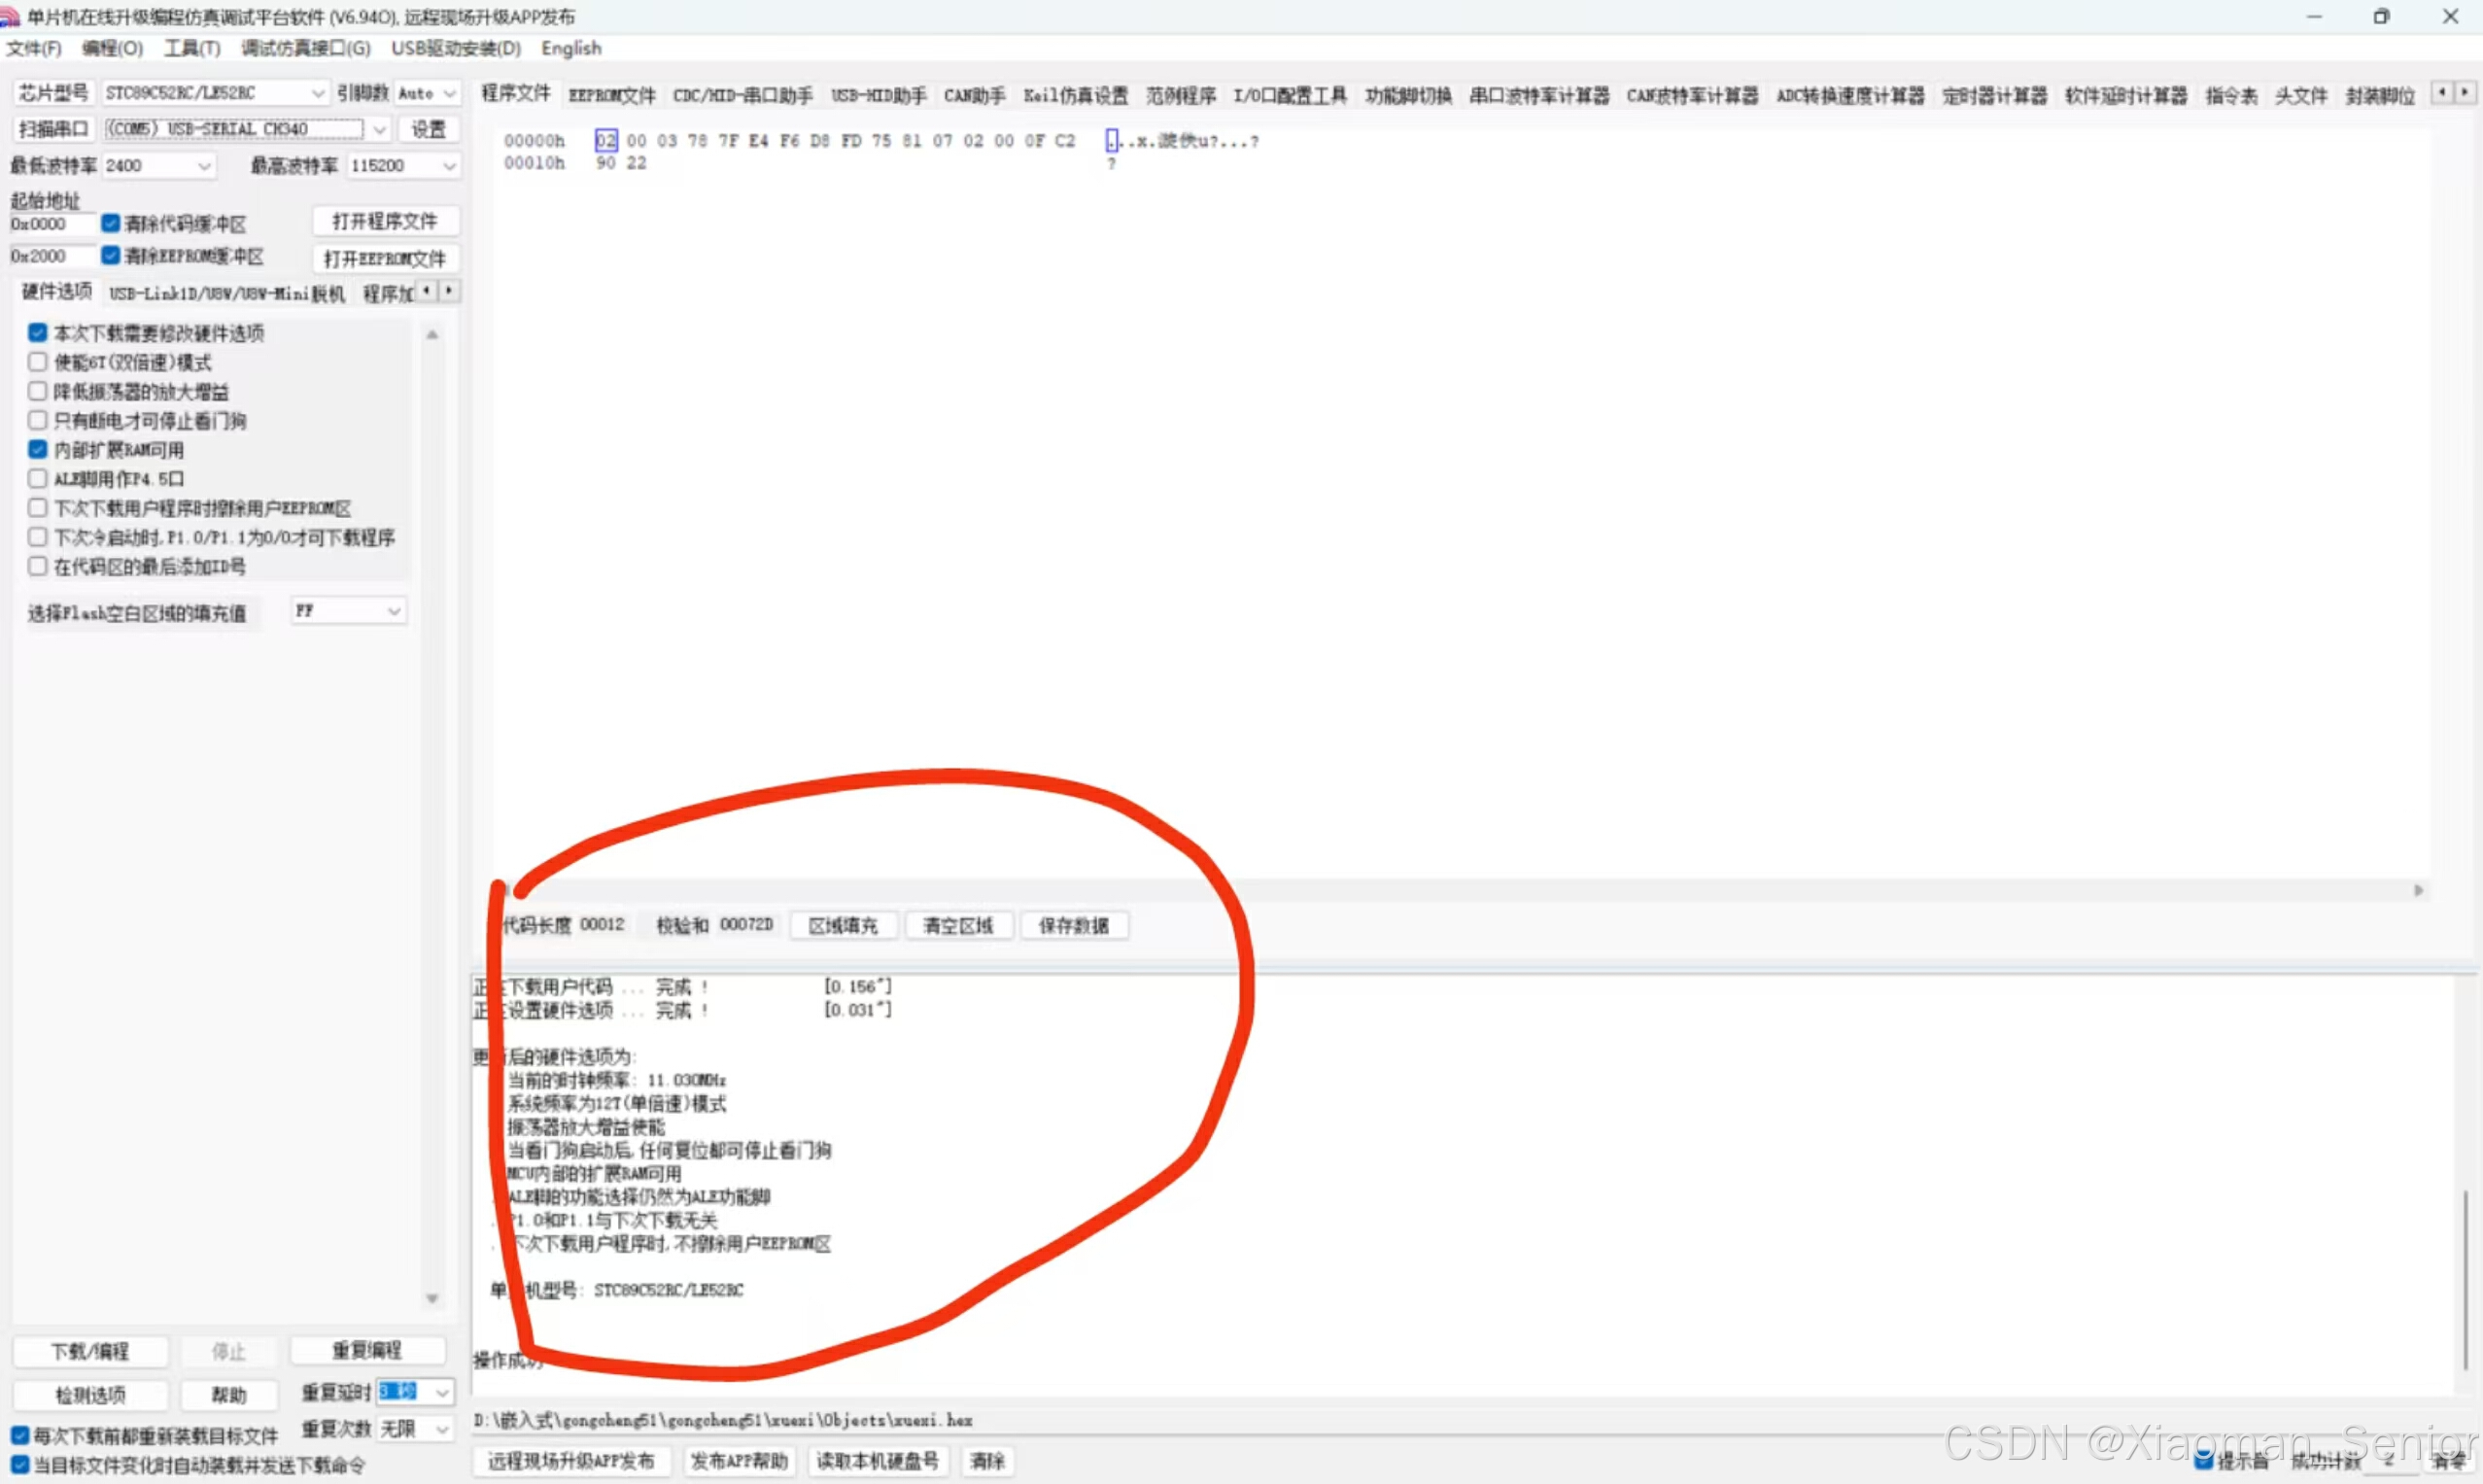Click hardware options list scroll-up arrow

tap(432, 335)
